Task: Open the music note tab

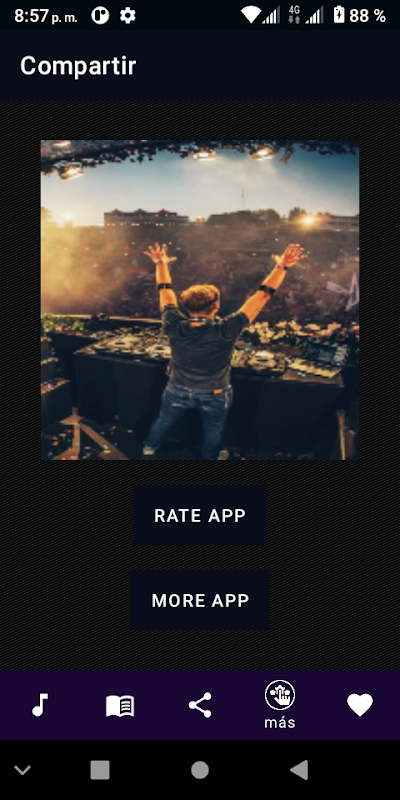Action: click(40, 705)
